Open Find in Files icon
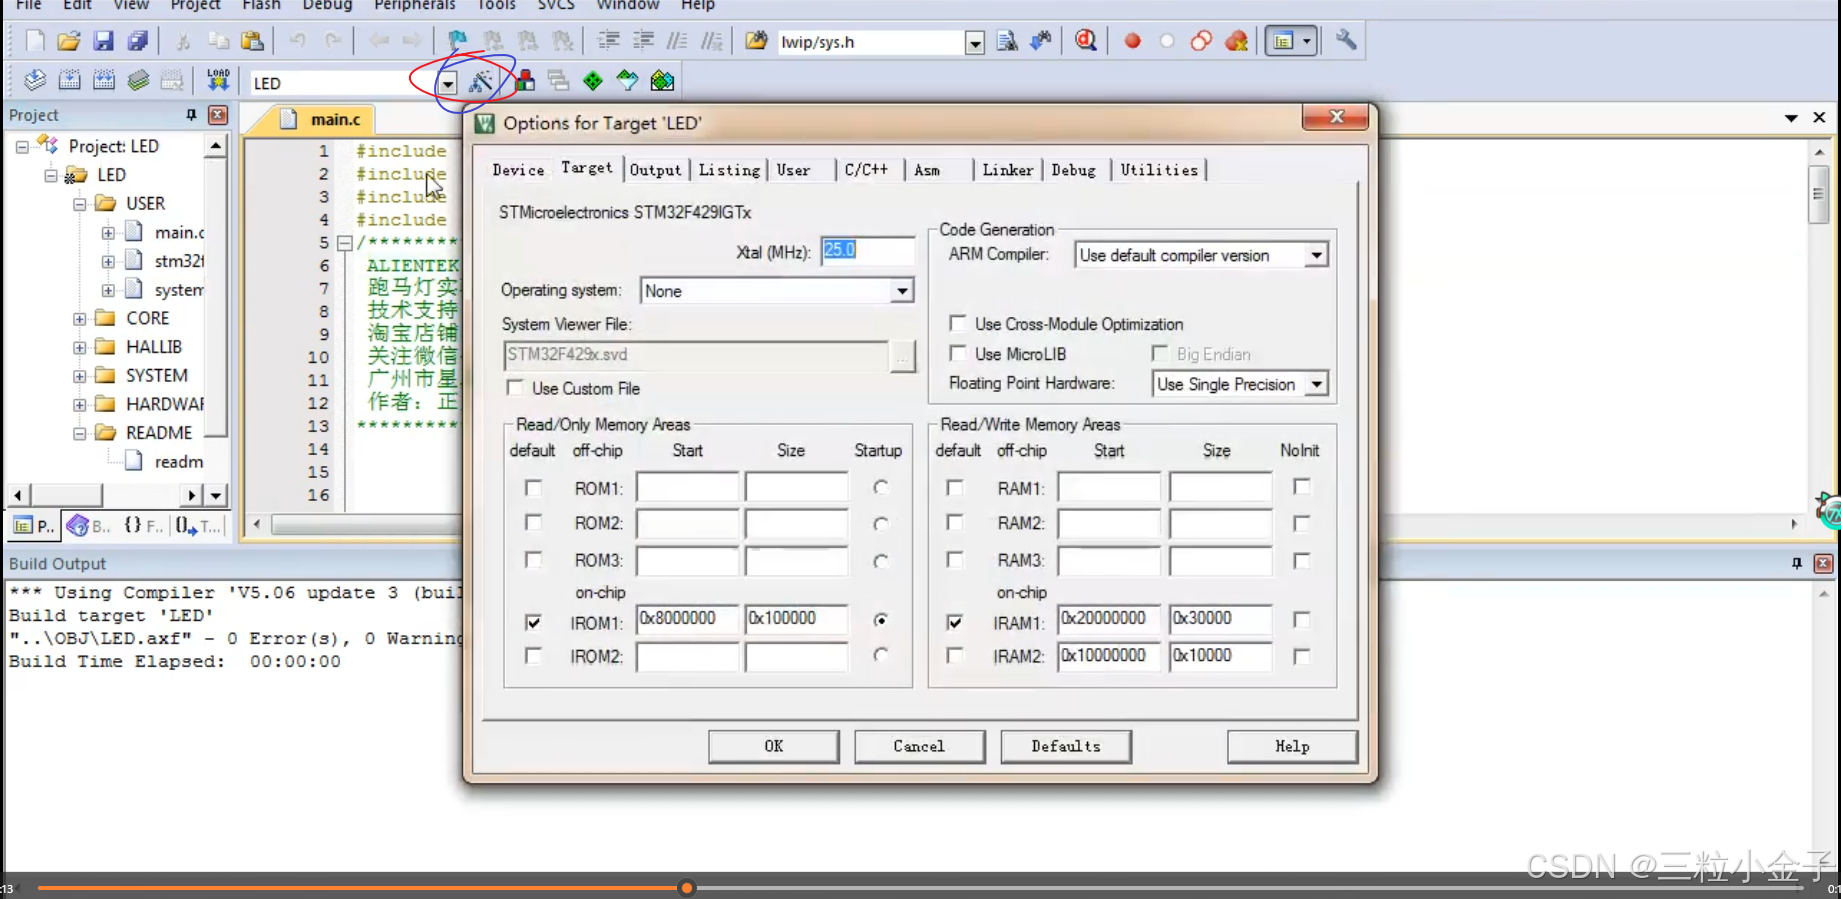1841x899 pixels. point(757,41)
